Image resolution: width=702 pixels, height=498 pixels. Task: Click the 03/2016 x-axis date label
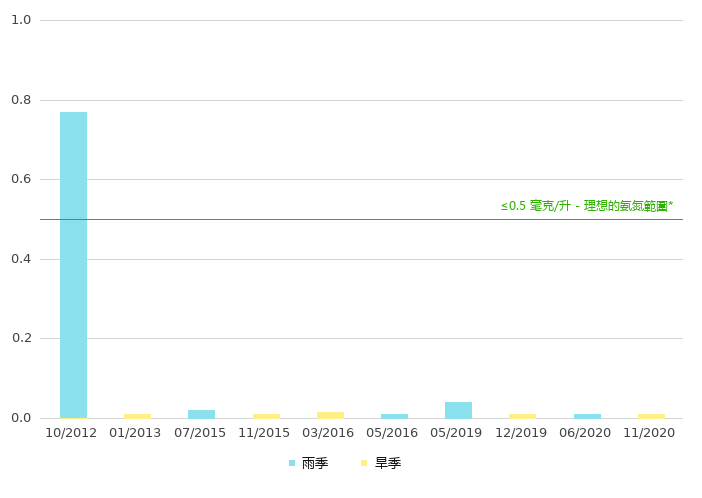click(x=328, y=433)
